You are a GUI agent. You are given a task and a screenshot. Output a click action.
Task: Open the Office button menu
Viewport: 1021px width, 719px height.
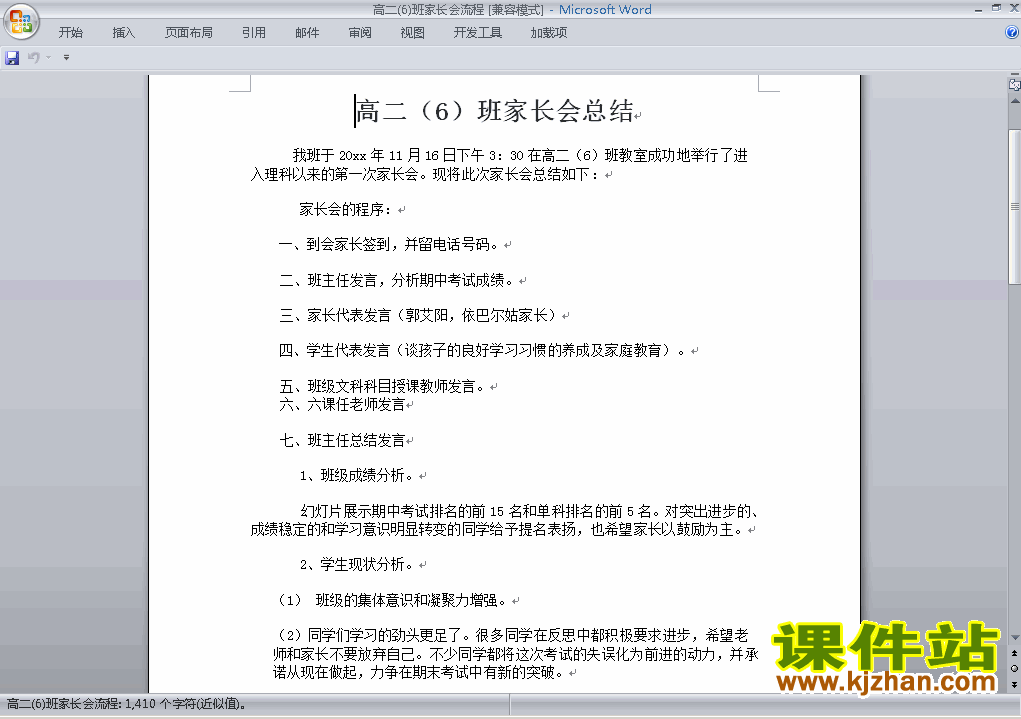(x=21, y=21)
